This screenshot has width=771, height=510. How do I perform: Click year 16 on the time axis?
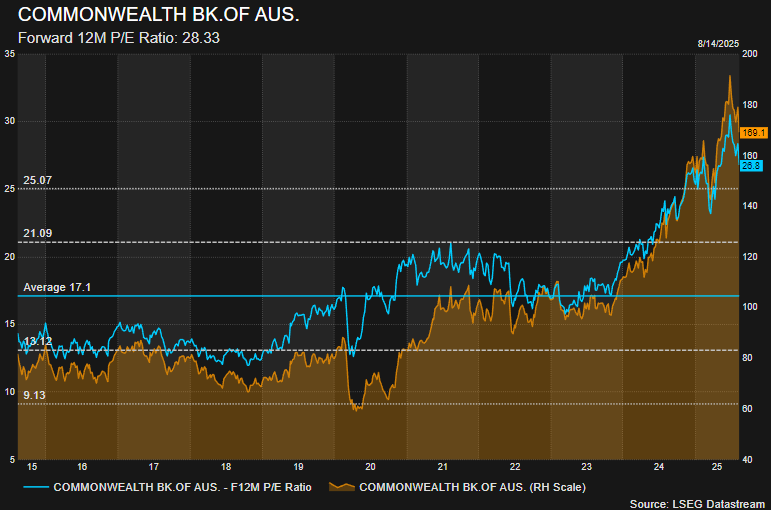click(x=81, y=467)
